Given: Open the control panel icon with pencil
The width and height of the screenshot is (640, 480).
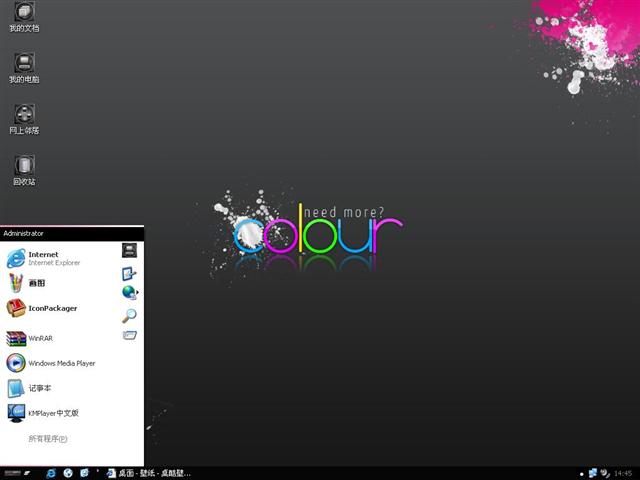Looking at the screenshot, I should click(x=129, y=273).
